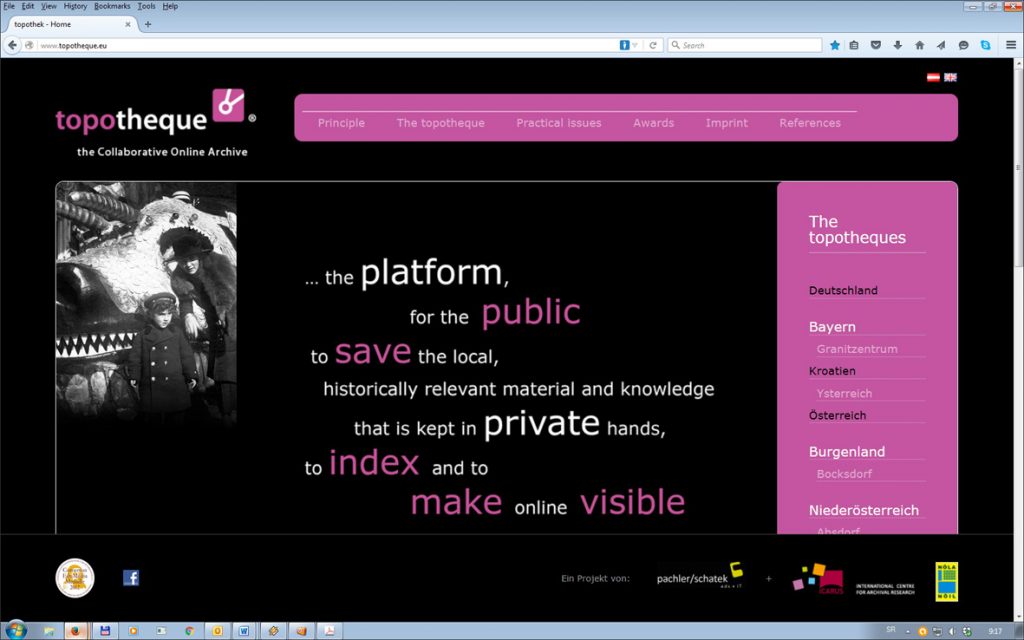This screenshot has height=640, width=1024.
Task: Open the Firefox hamburger menu
Action: (x=1011, y=45)
